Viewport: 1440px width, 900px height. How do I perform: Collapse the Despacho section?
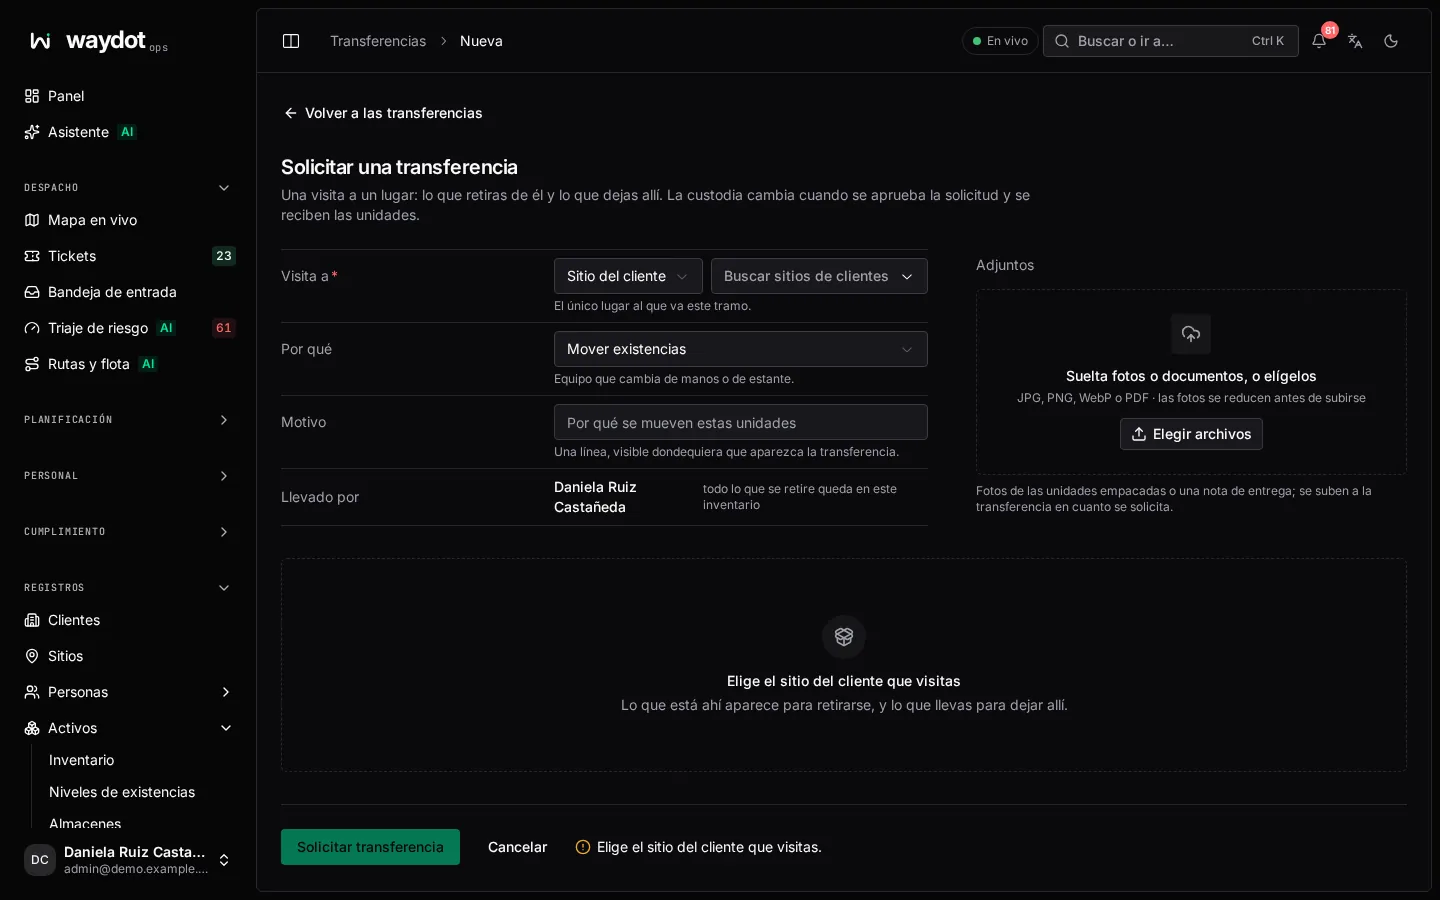point(128,188)
